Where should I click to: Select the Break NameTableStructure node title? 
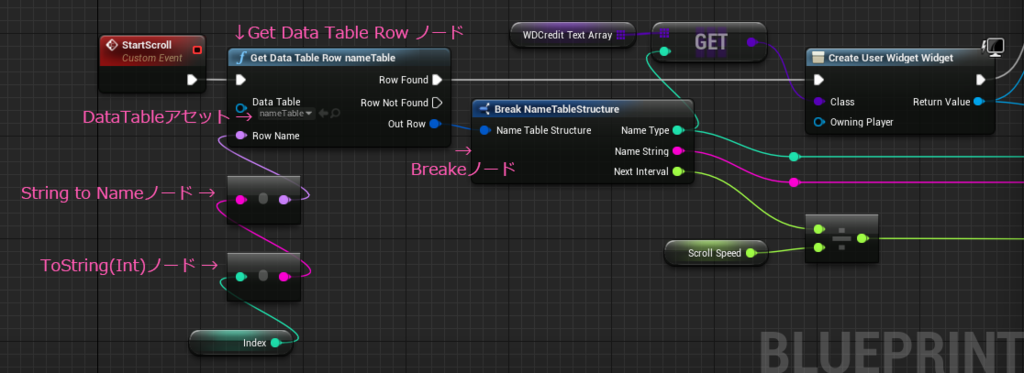coord(556,109)
